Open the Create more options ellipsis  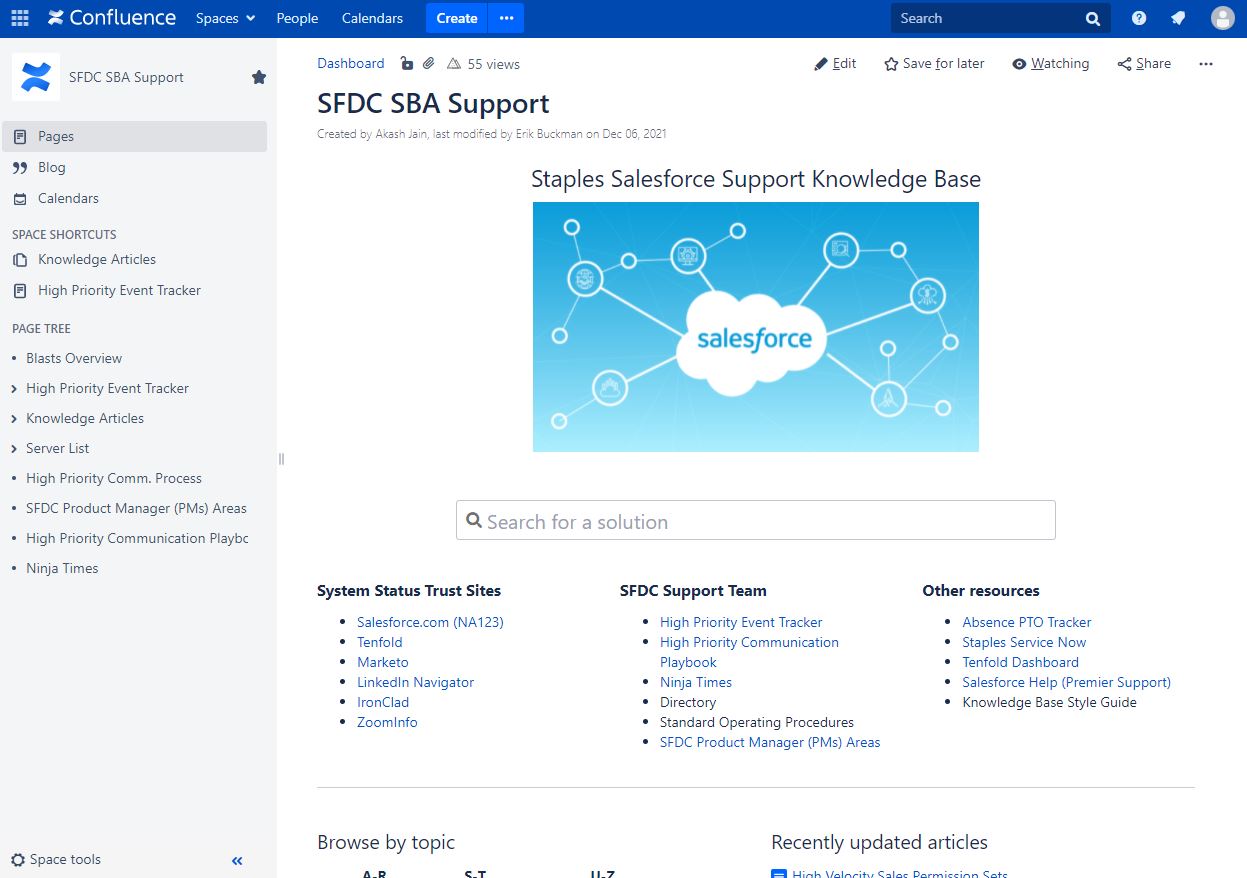[x=506, y=18]
